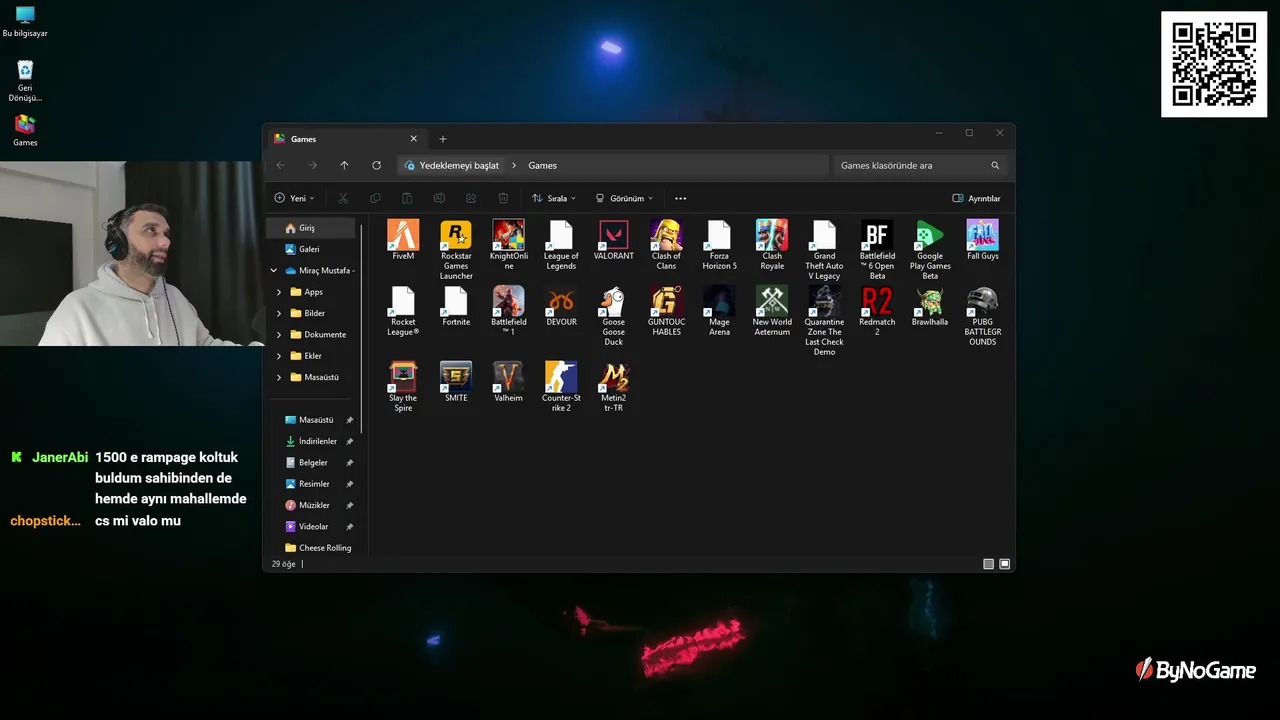Select Battlefield 6 Open Beta icon
This screenshot has height=720, width=1280.
click(x=877, y=250)
